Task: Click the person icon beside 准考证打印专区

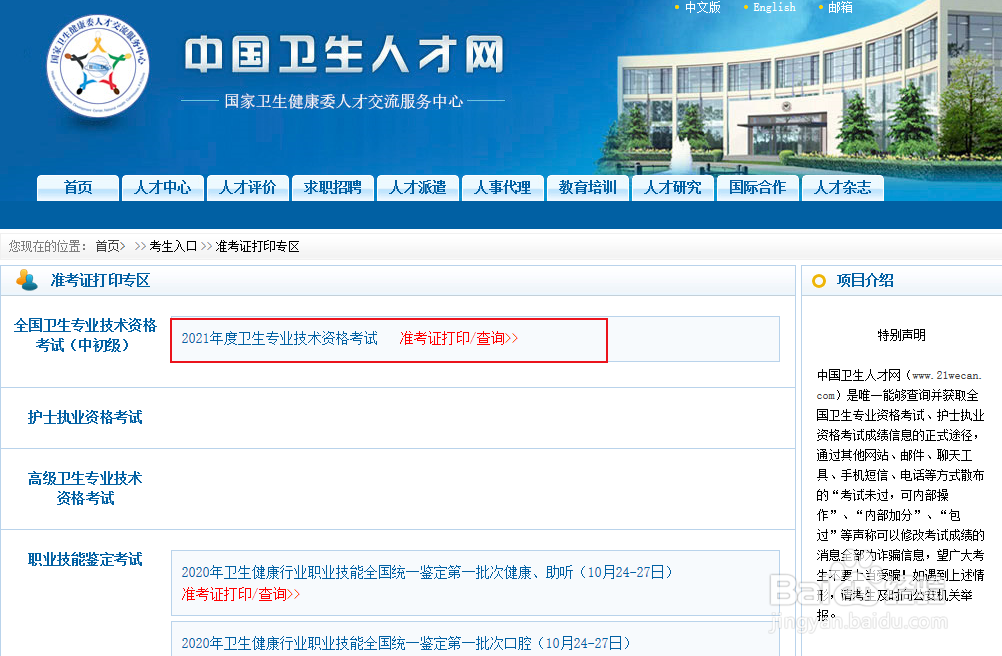Action: (26, 280)
